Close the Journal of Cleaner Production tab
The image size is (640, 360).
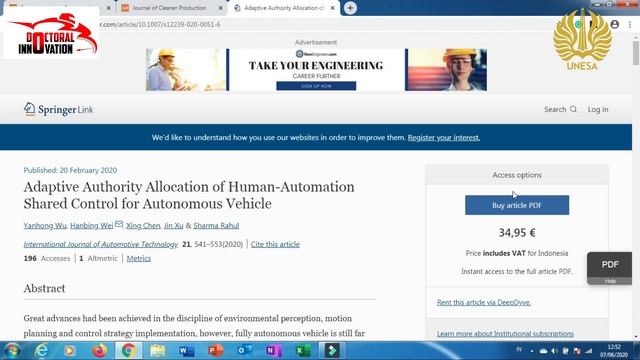tap(220, 8)
